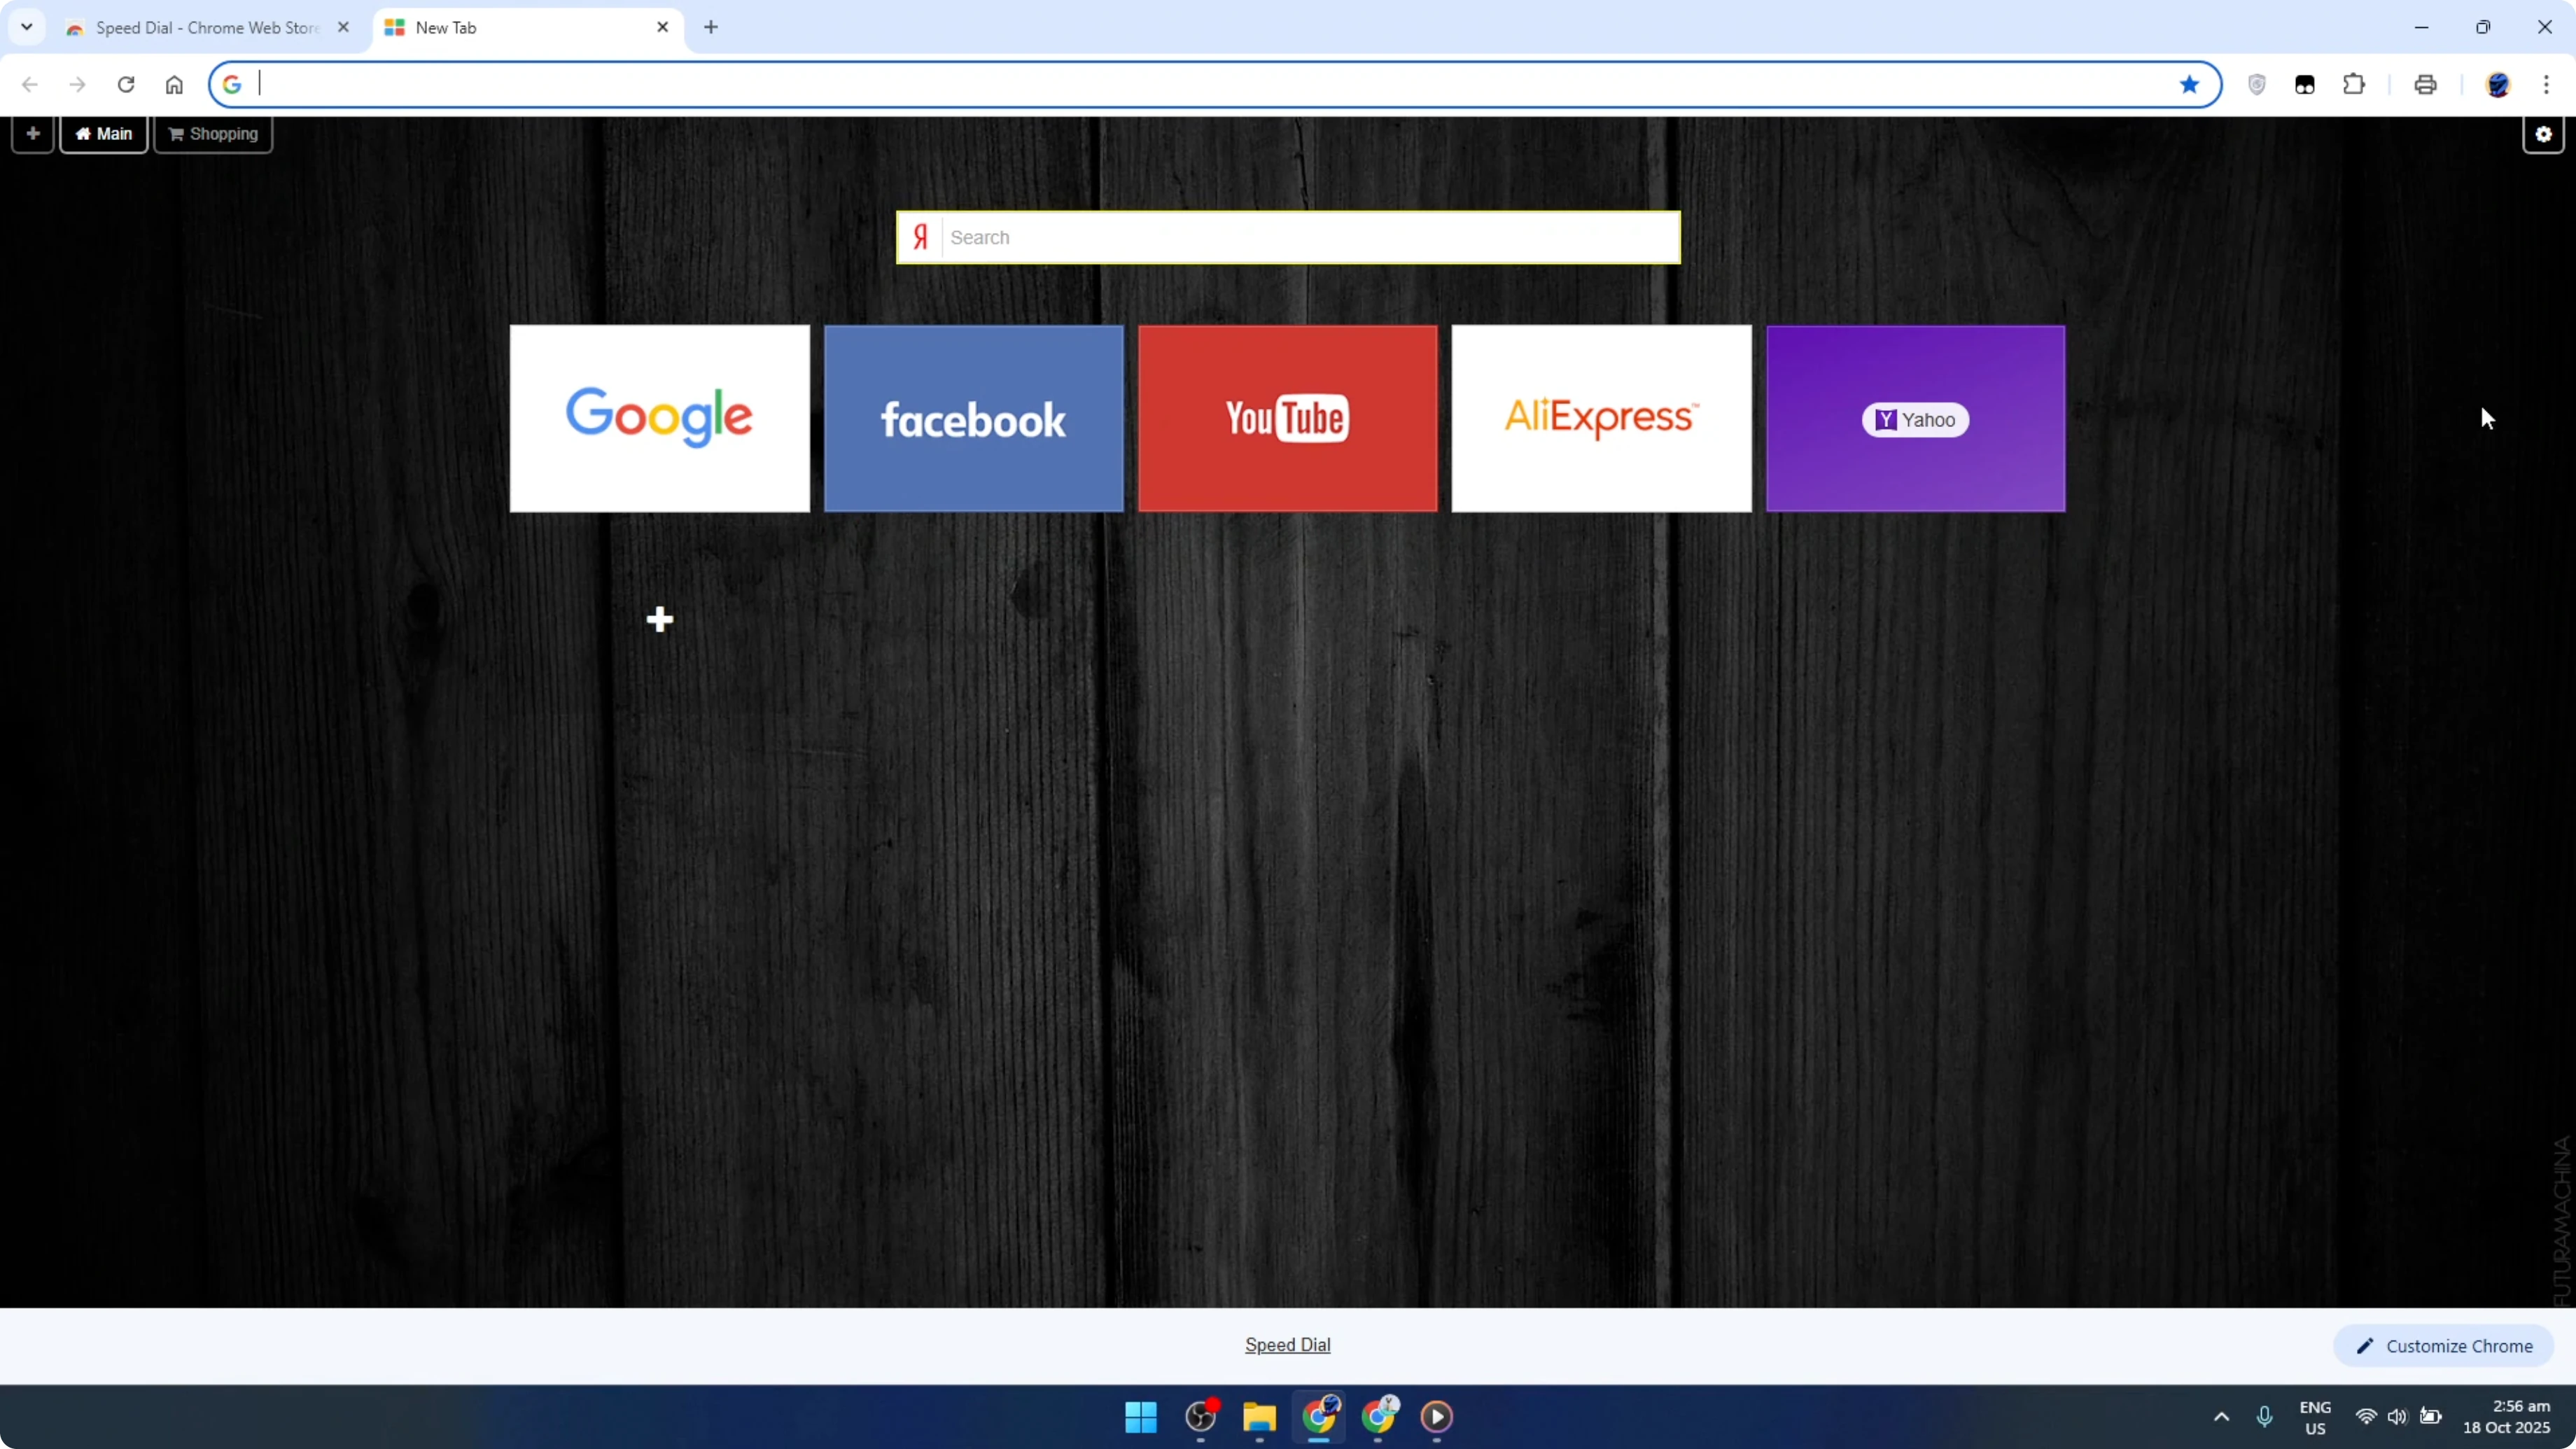The image size is (2576, 1449).
Task: Toggle the bookmark star in the address bar
Action: 2189,85
